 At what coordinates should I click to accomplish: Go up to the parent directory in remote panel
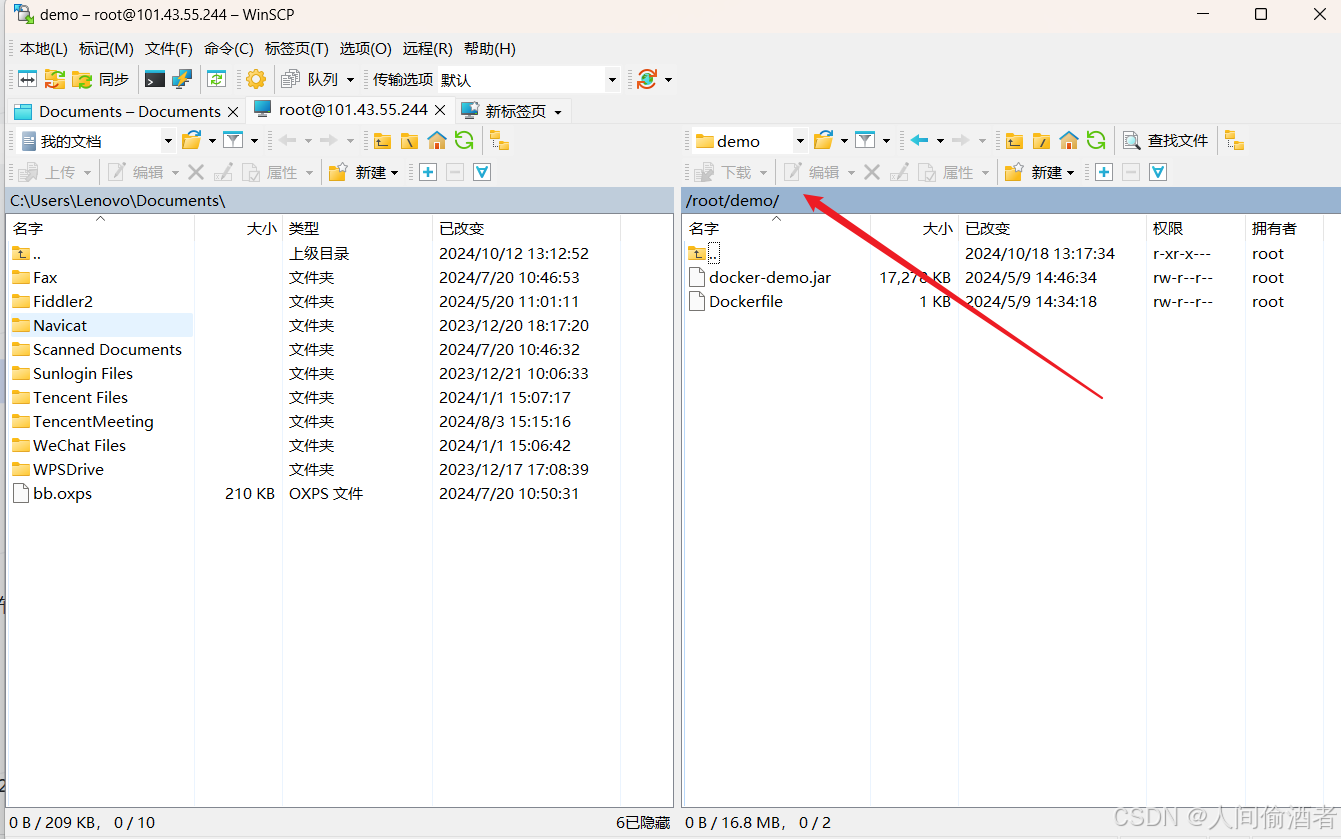(1016, 141)
